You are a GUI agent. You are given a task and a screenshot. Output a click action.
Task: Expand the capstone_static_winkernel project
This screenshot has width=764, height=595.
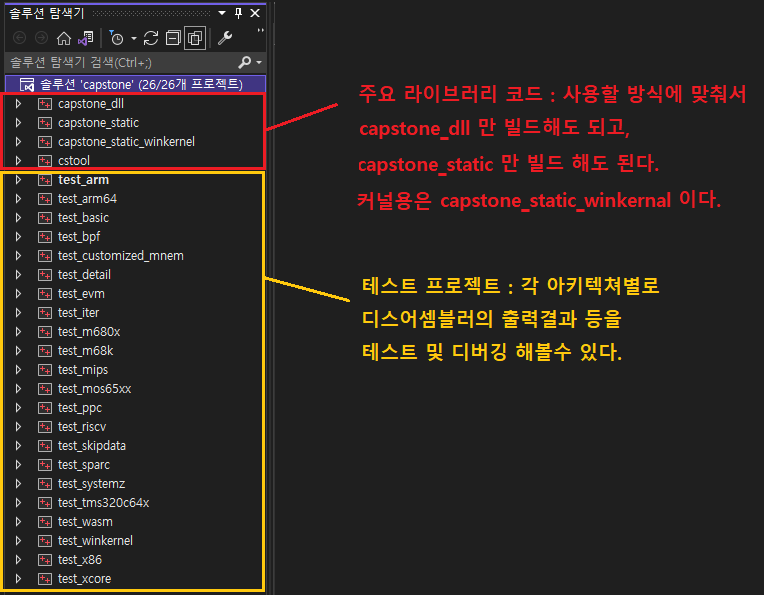point(18,141)
